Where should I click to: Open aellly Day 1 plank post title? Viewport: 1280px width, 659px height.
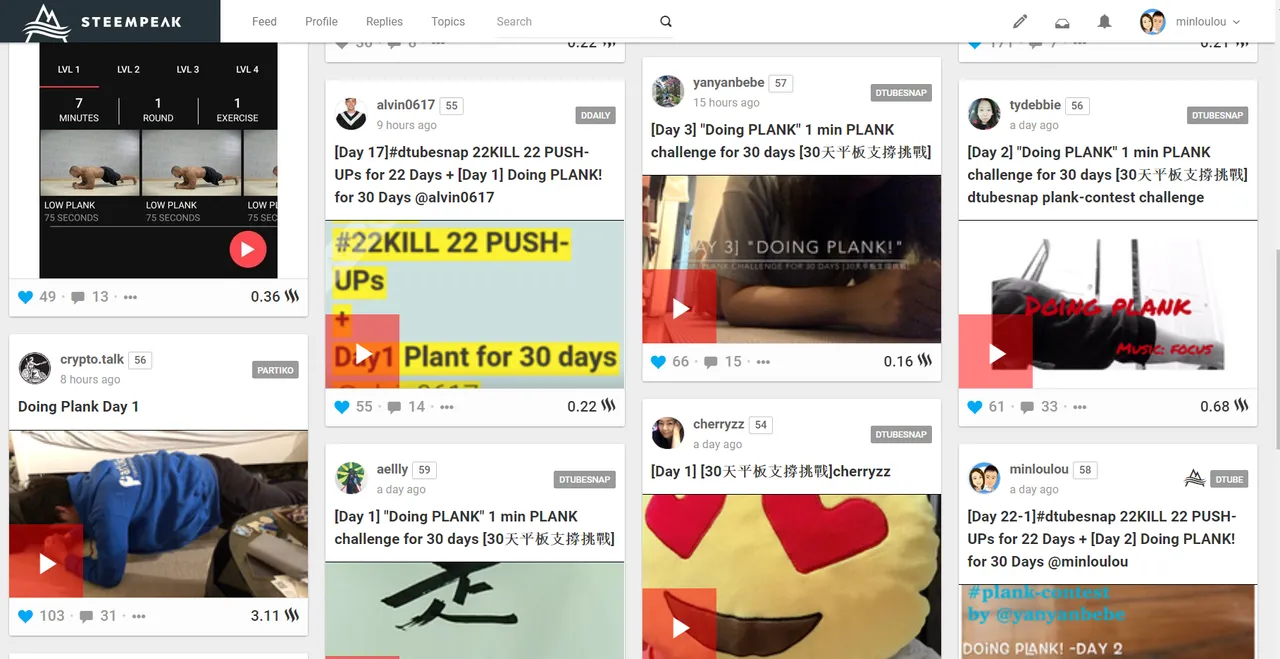pyautogui.click(x=474, y=527)
